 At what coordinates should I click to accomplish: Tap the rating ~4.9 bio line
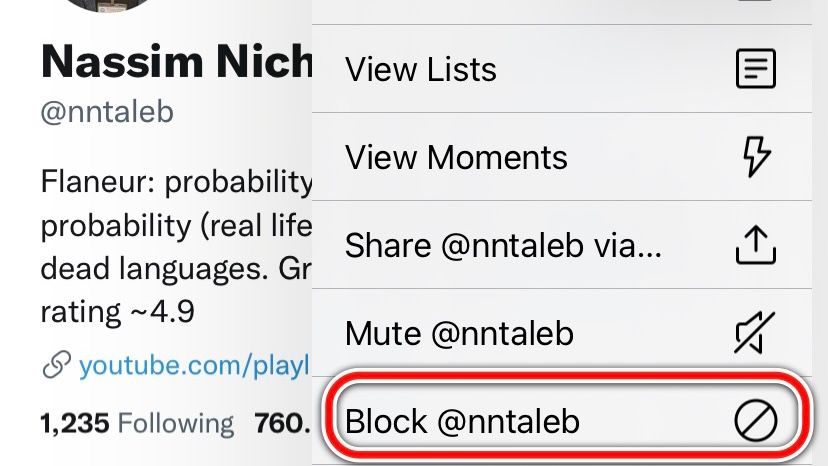point(117,313)
